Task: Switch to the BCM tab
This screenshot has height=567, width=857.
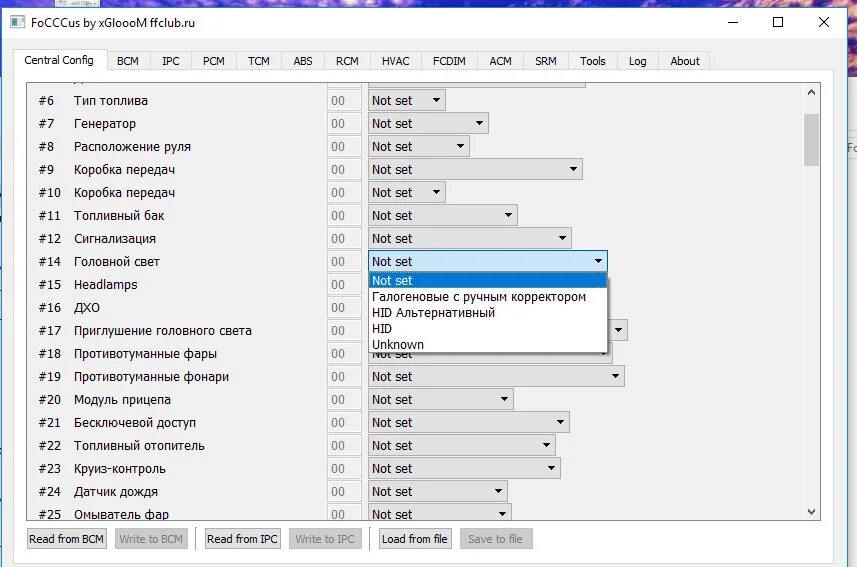Action: point(127,61)
